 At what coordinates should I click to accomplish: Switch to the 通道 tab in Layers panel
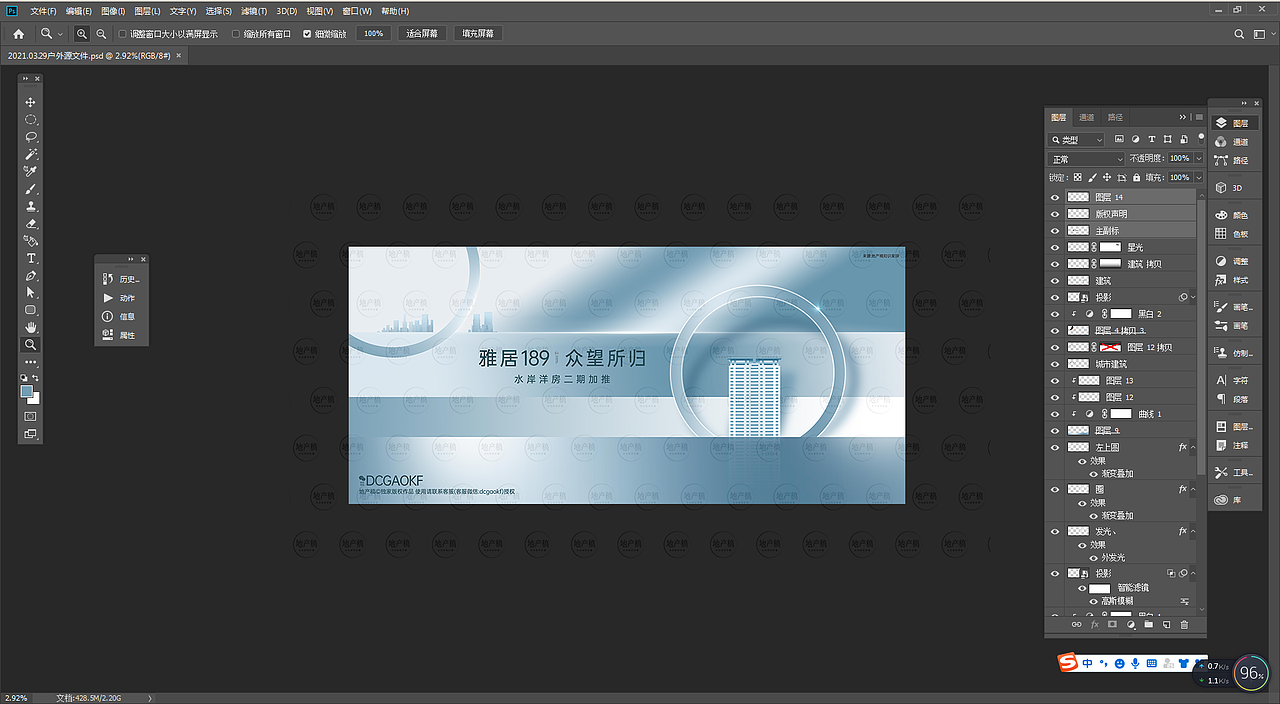[x=1086, y=117]
